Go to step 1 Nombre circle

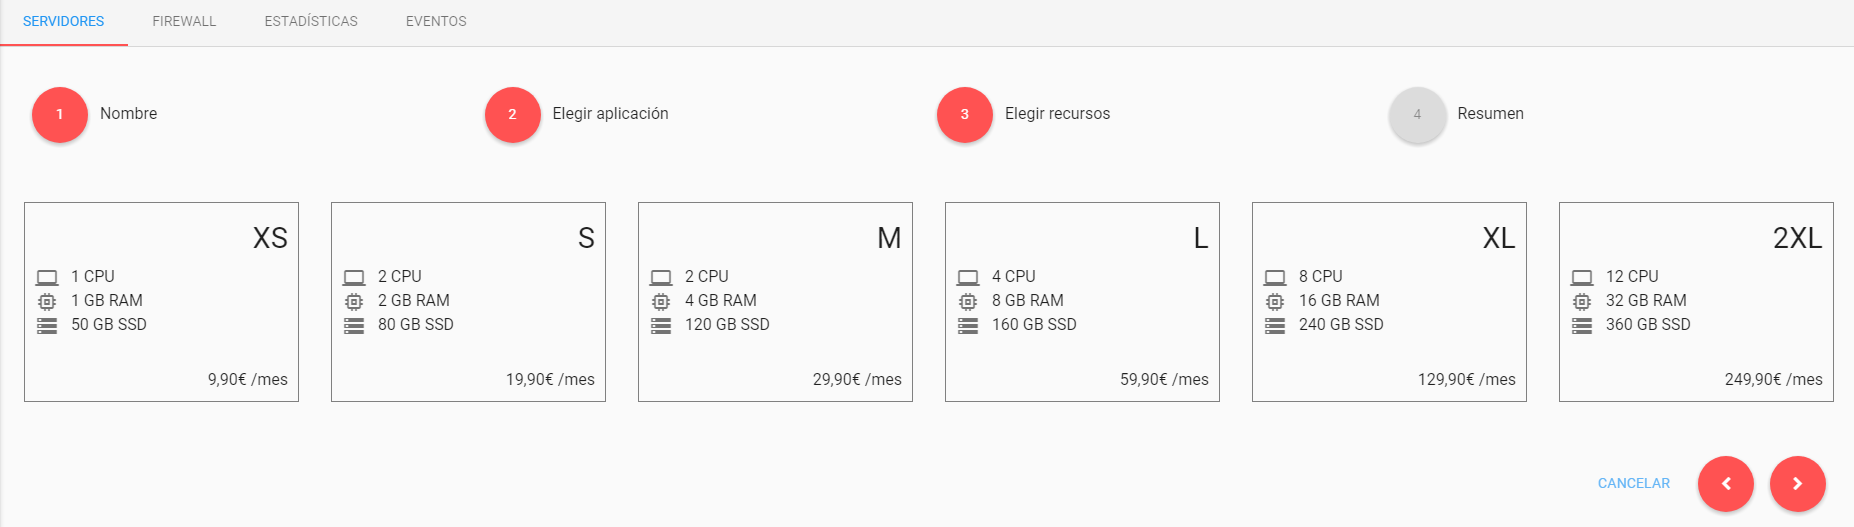pos(60,114)
